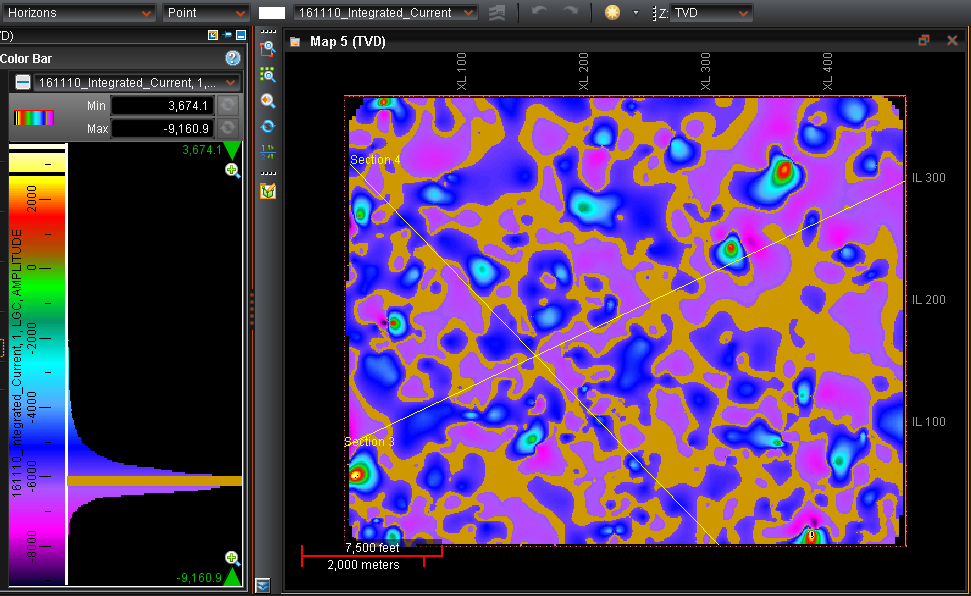Image resolution: width=971 pixels, height=596 pixels.
Task: Open the Point mode dropdown
Action: 206,12
